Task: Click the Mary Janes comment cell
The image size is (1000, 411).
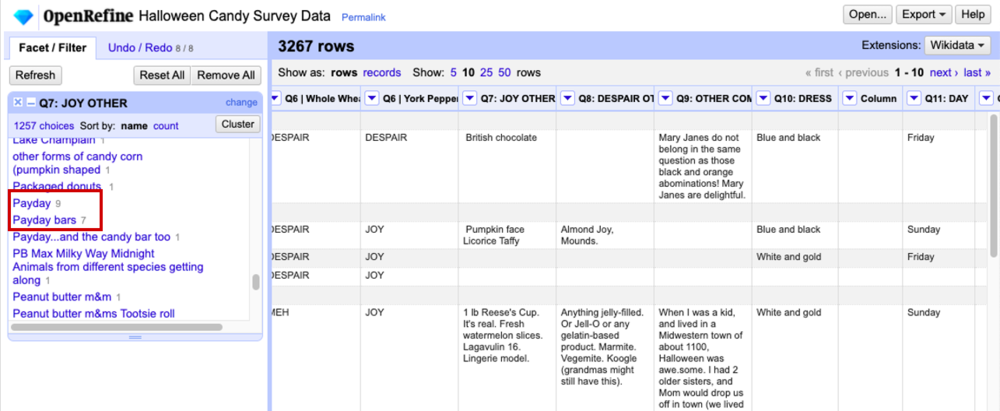Action: coord(702,167)
